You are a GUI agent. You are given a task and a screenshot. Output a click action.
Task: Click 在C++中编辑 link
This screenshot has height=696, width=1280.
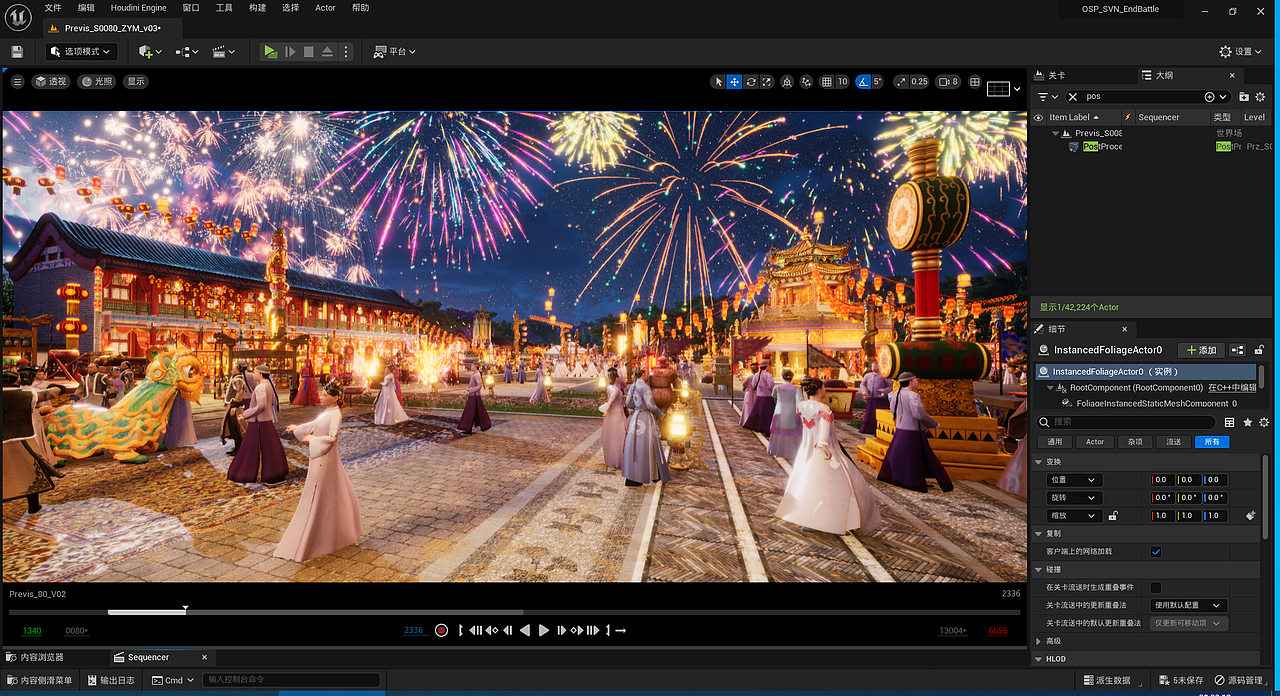tap(1232, 387)
